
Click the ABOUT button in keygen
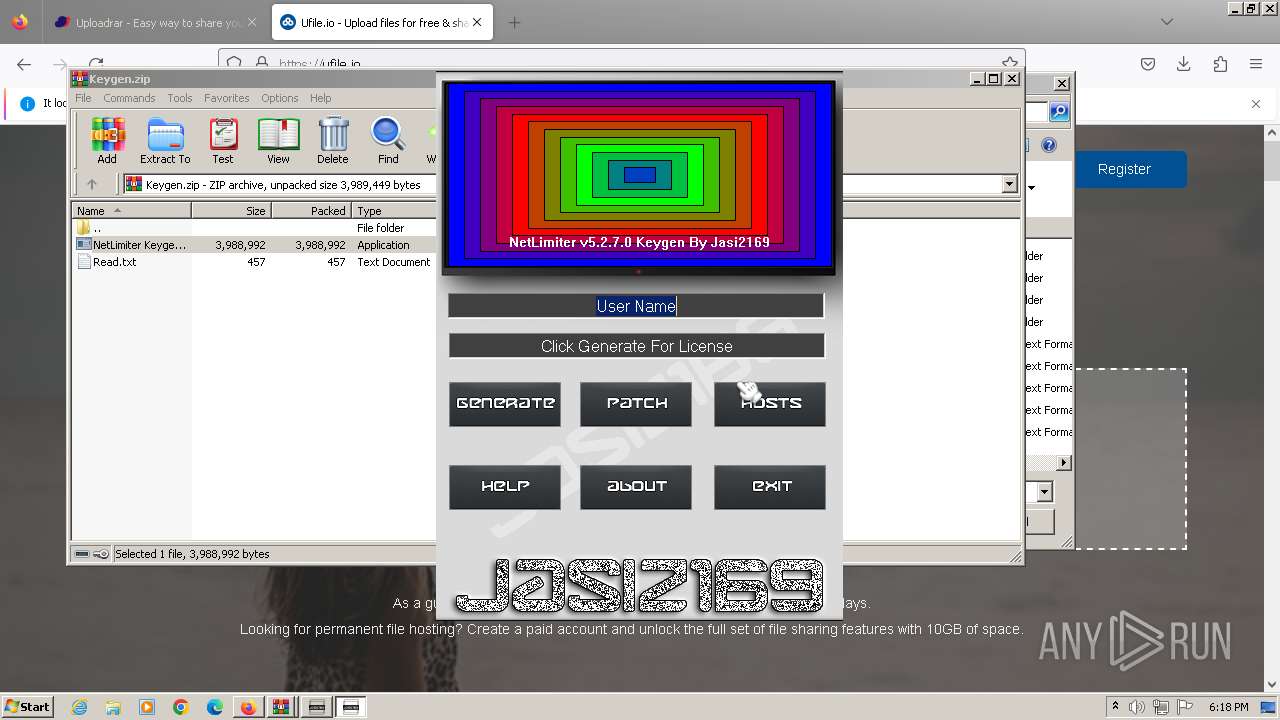pos(636,487)
